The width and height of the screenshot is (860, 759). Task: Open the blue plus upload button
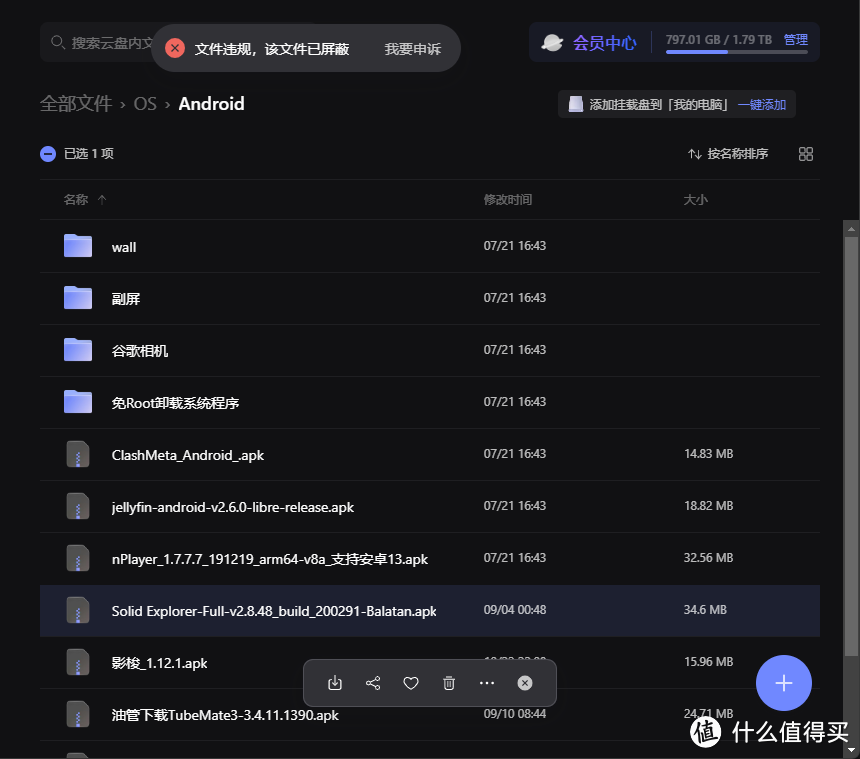784,683
